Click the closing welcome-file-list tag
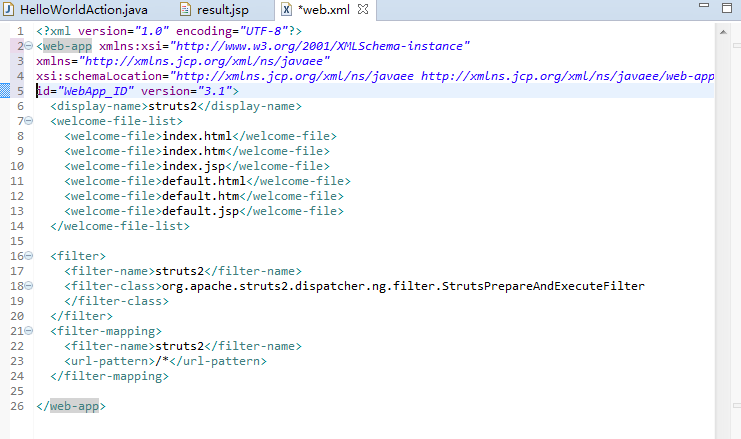 [120, 226]
